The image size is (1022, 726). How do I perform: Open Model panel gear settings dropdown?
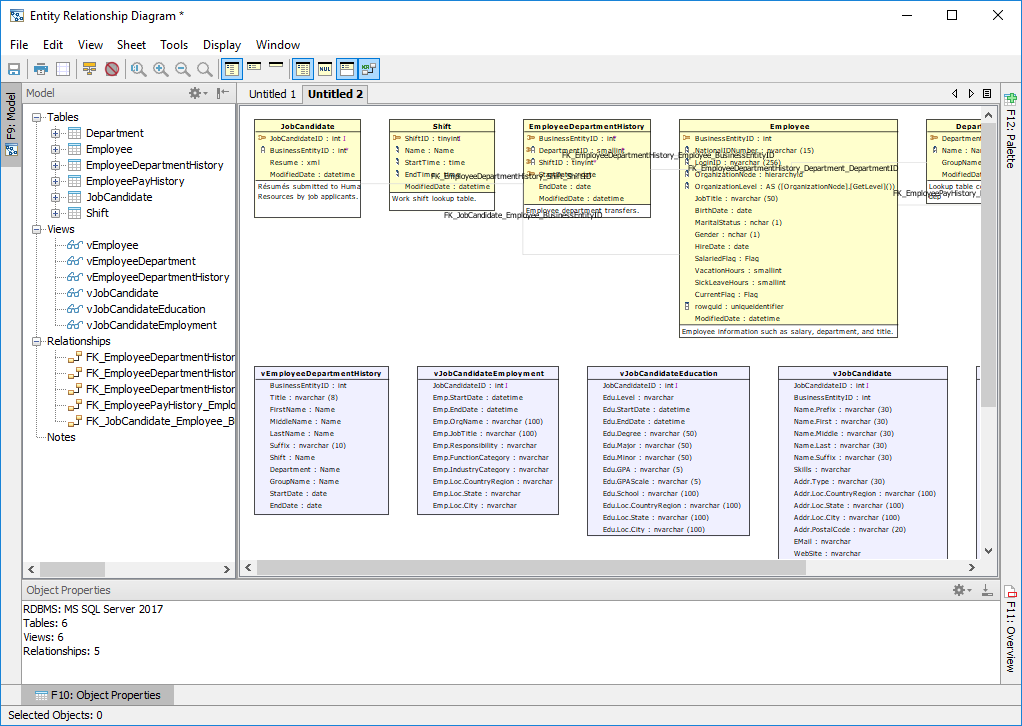coord(198,93)
